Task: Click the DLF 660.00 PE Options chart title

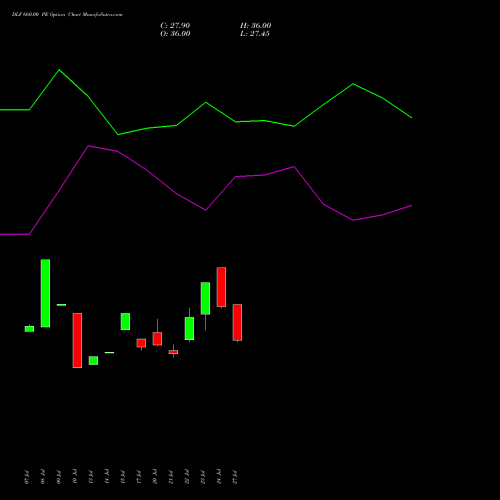Action: point(67,15)
